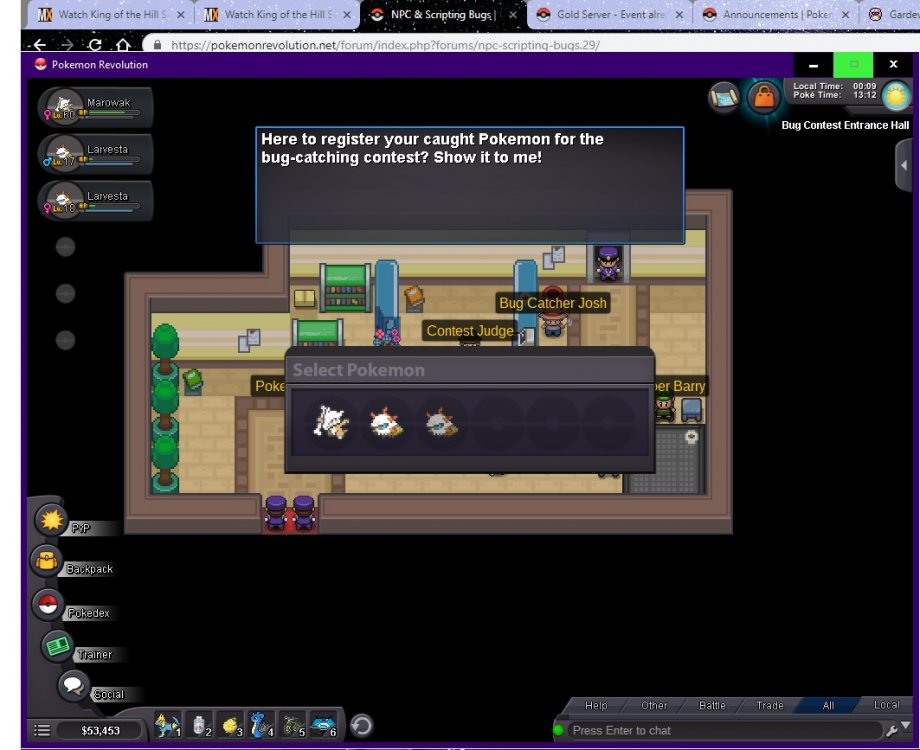Screen dimensions: 920x750
Task: Click Marowak's party slot health bar
Action: tap(112, 114)
